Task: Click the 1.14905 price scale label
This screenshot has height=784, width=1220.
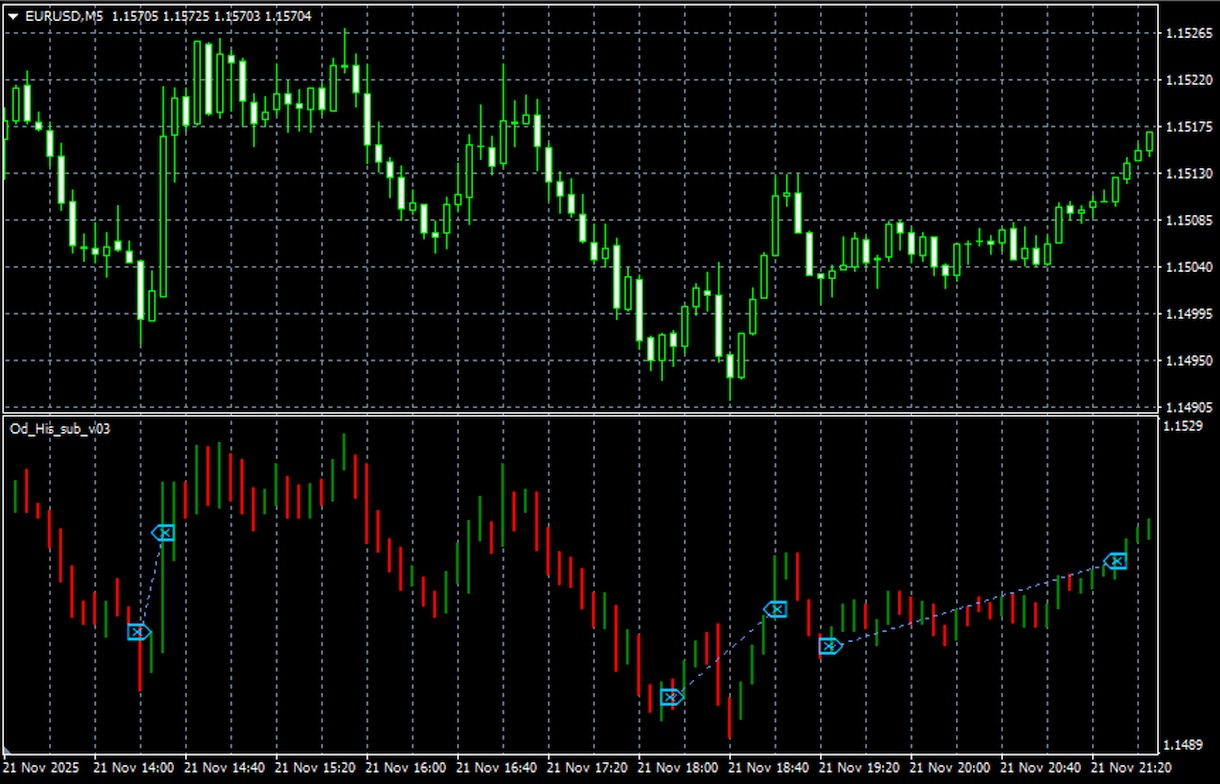Action: (x=1187, y=408)
